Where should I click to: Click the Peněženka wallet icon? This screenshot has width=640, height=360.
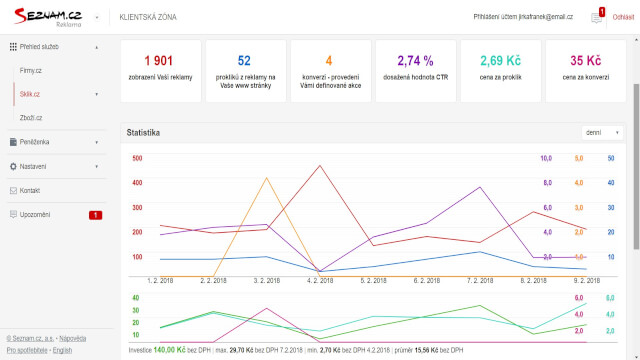[13, 142]
